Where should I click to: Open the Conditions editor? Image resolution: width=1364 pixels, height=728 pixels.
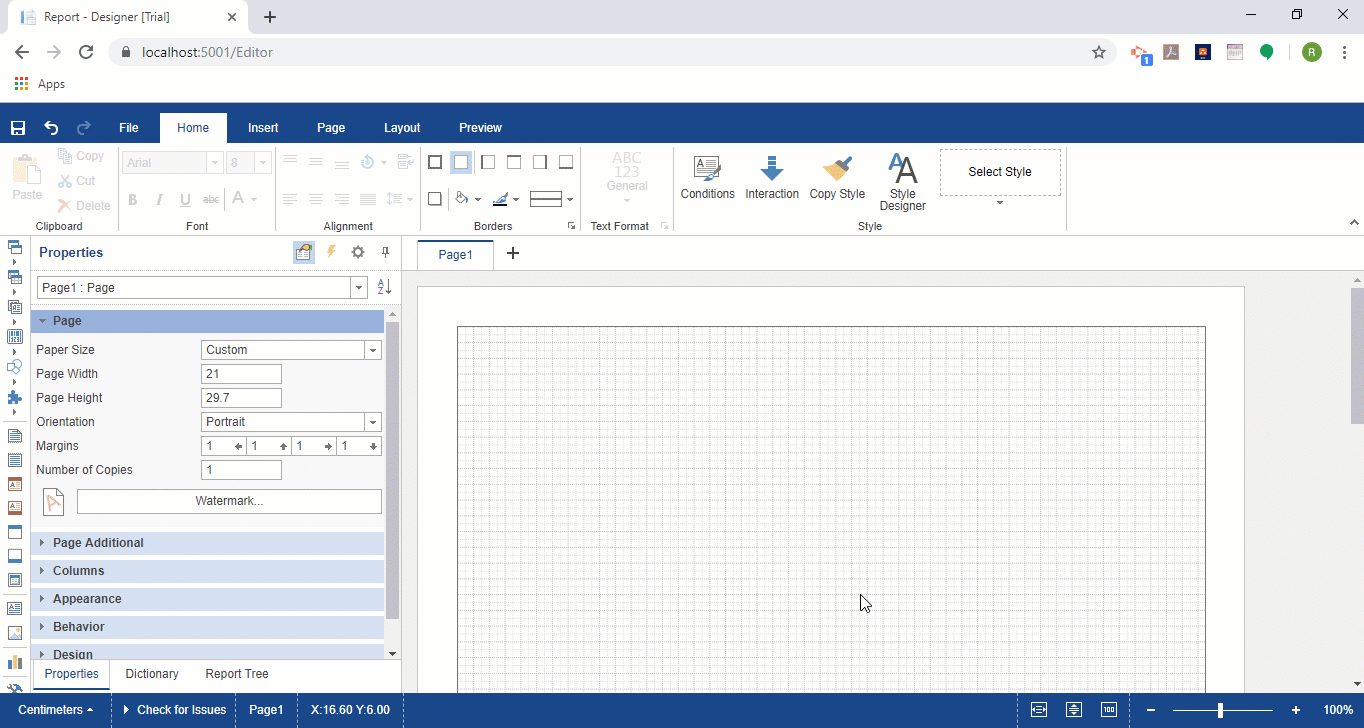point(707,178)
